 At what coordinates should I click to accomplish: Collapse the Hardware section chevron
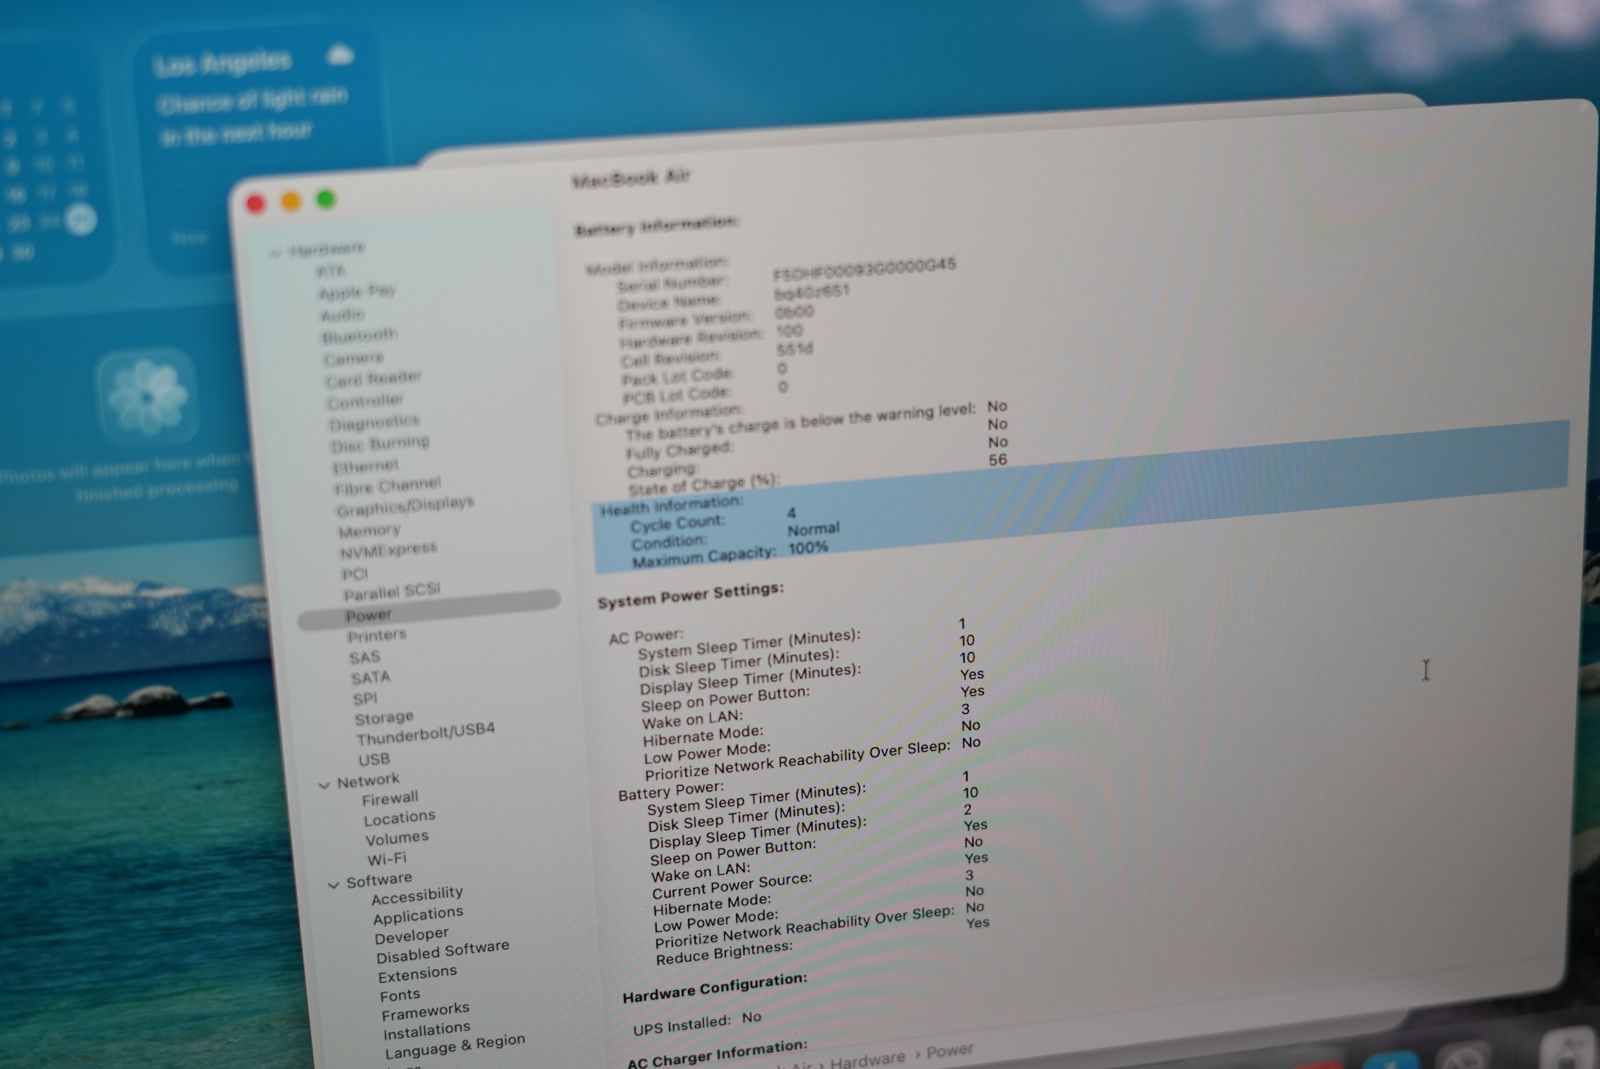[274, 252]
